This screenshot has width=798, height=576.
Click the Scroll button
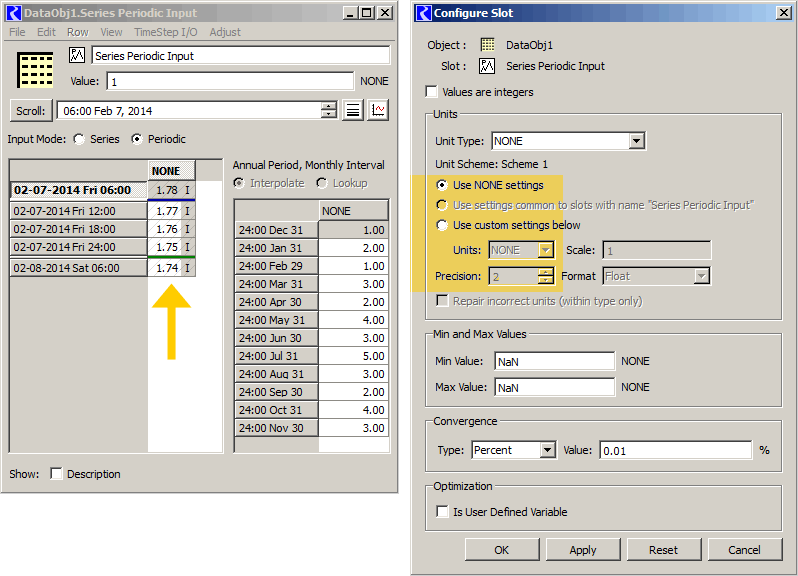click(31, 110)
